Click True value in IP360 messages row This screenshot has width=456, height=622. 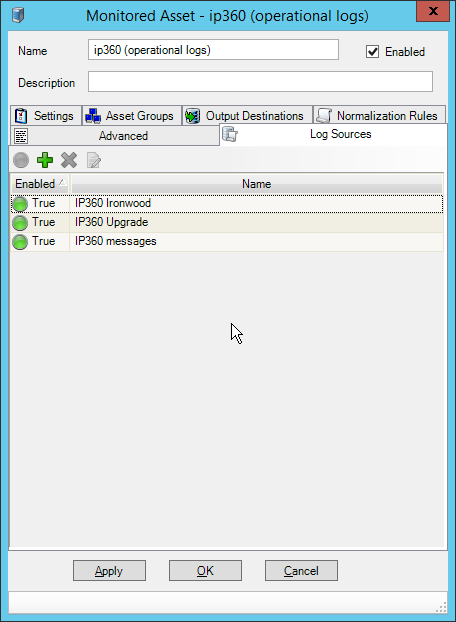[x=44, y=241]
